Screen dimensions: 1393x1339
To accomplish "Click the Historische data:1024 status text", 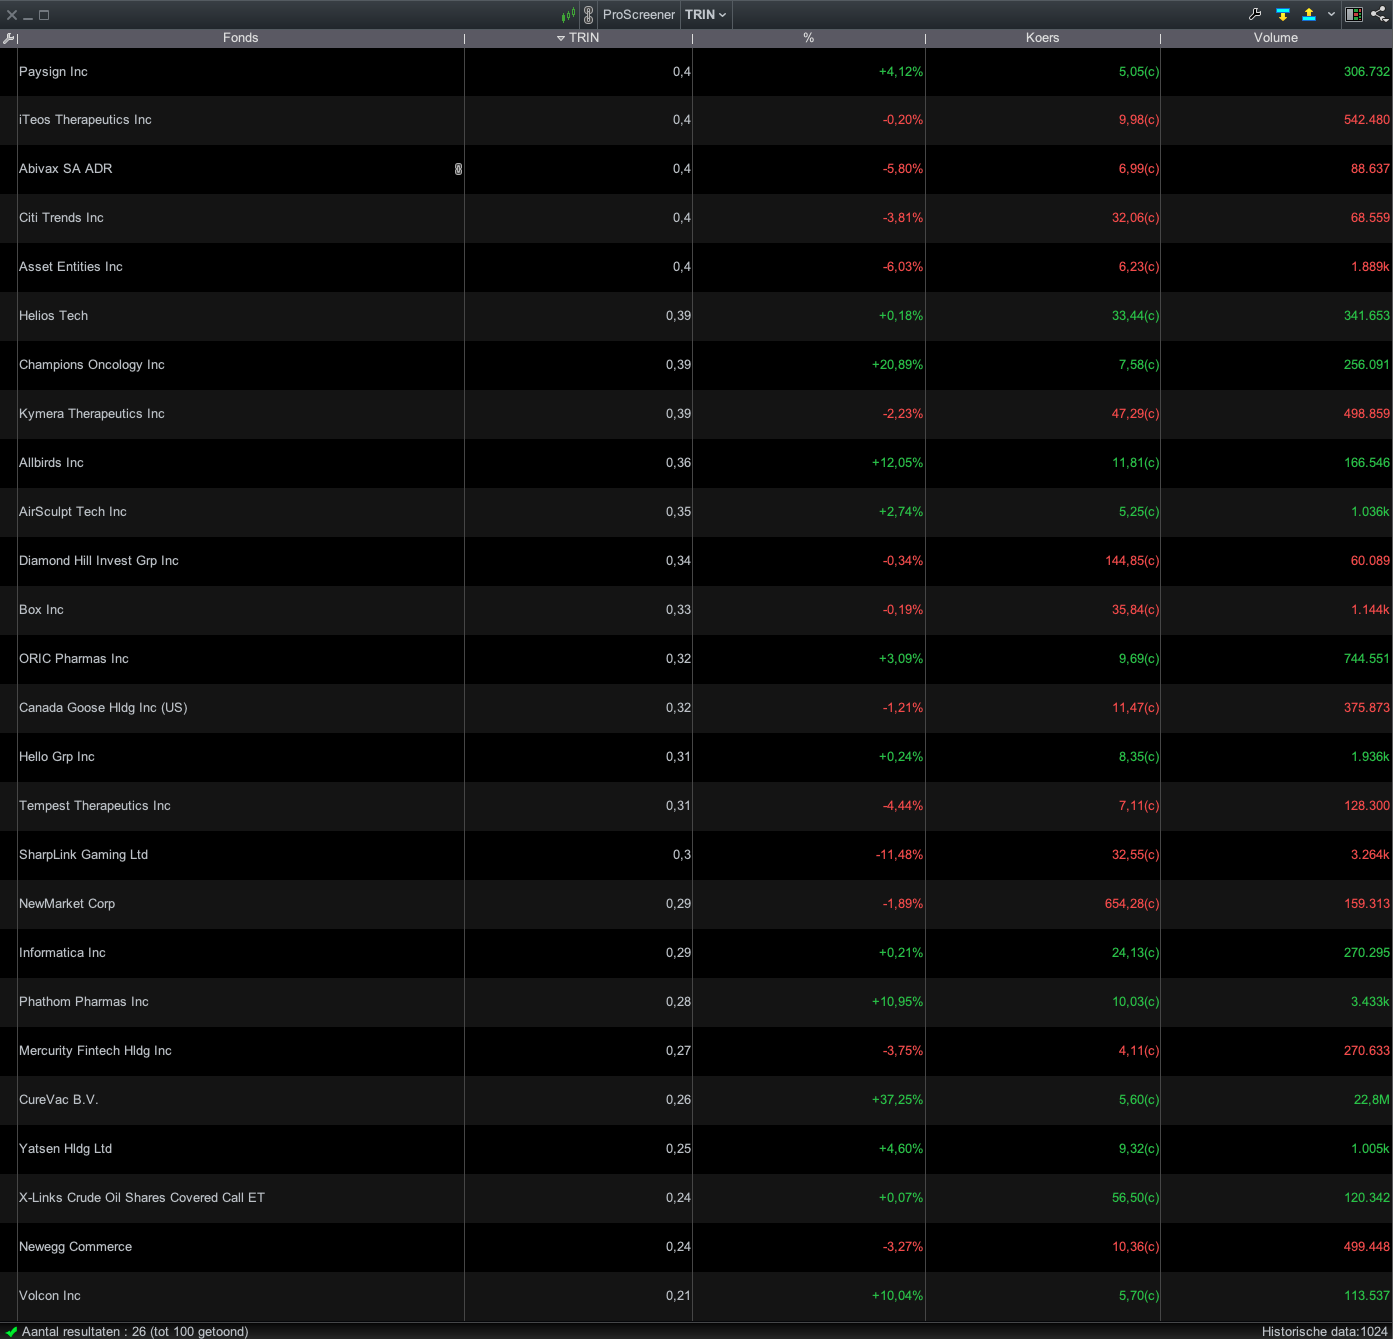I will point(1325,1331).
